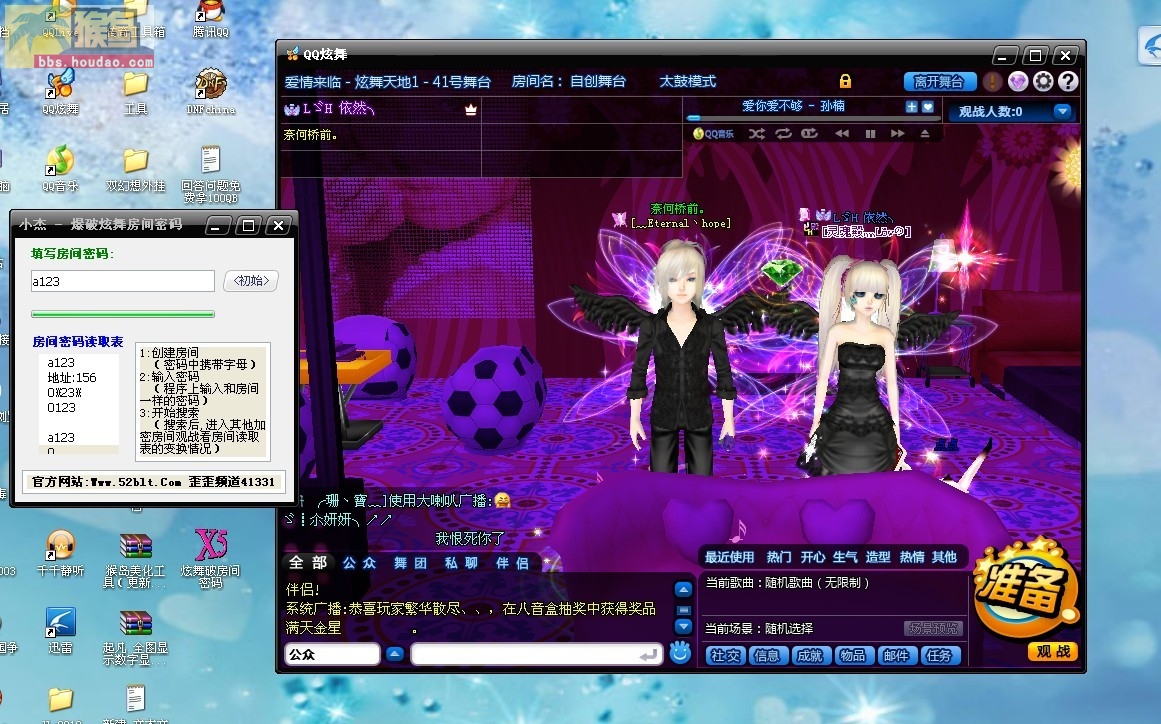Image resolution: width=1161 pixels, height=724 pixels.
Task: Open the 迅雷 desktop shortcut
Action: pyautogui.click(x=61, y=630)
